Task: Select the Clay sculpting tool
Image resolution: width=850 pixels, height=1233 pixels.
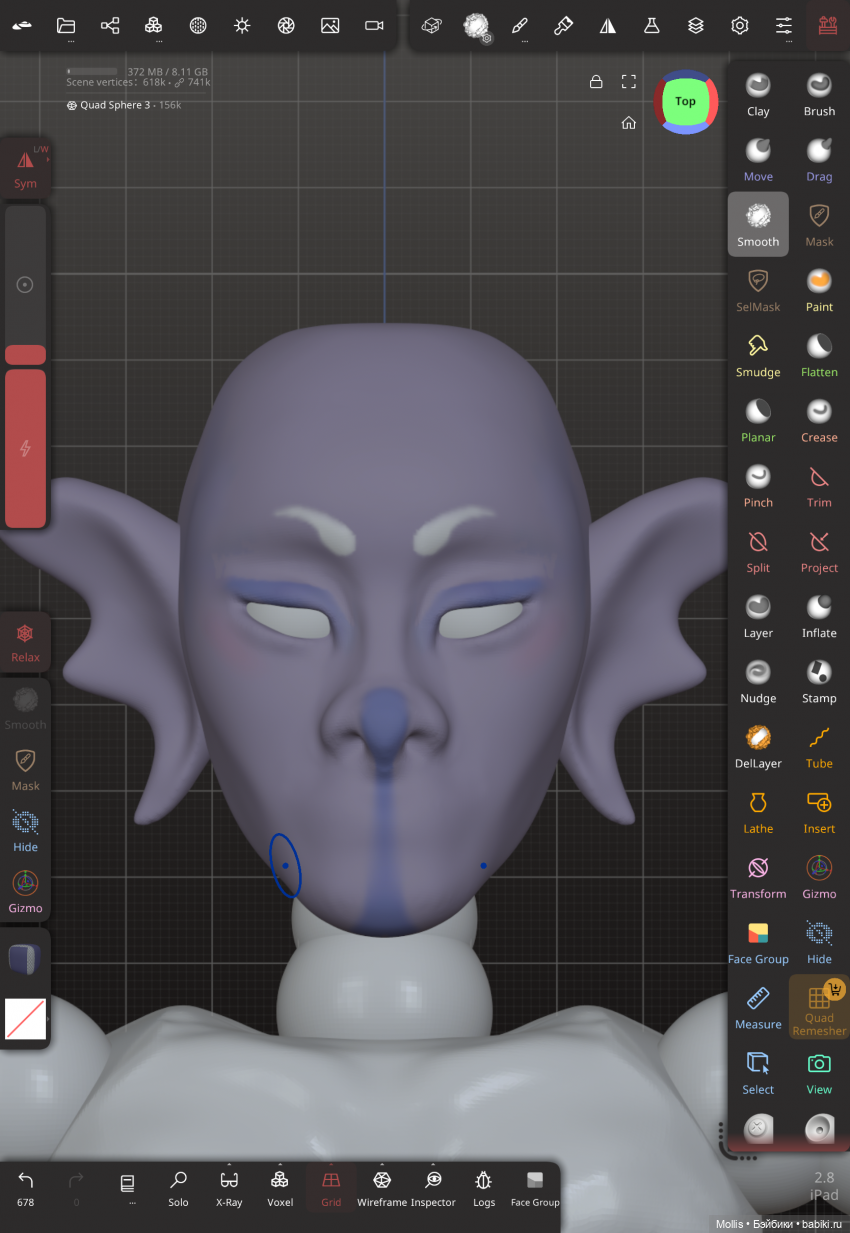Action: pyautogui.click(x=758, y=94)
